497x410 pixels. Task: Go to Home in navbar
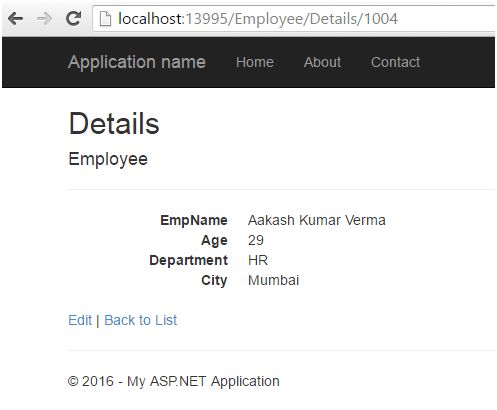[x=255, y=62]
